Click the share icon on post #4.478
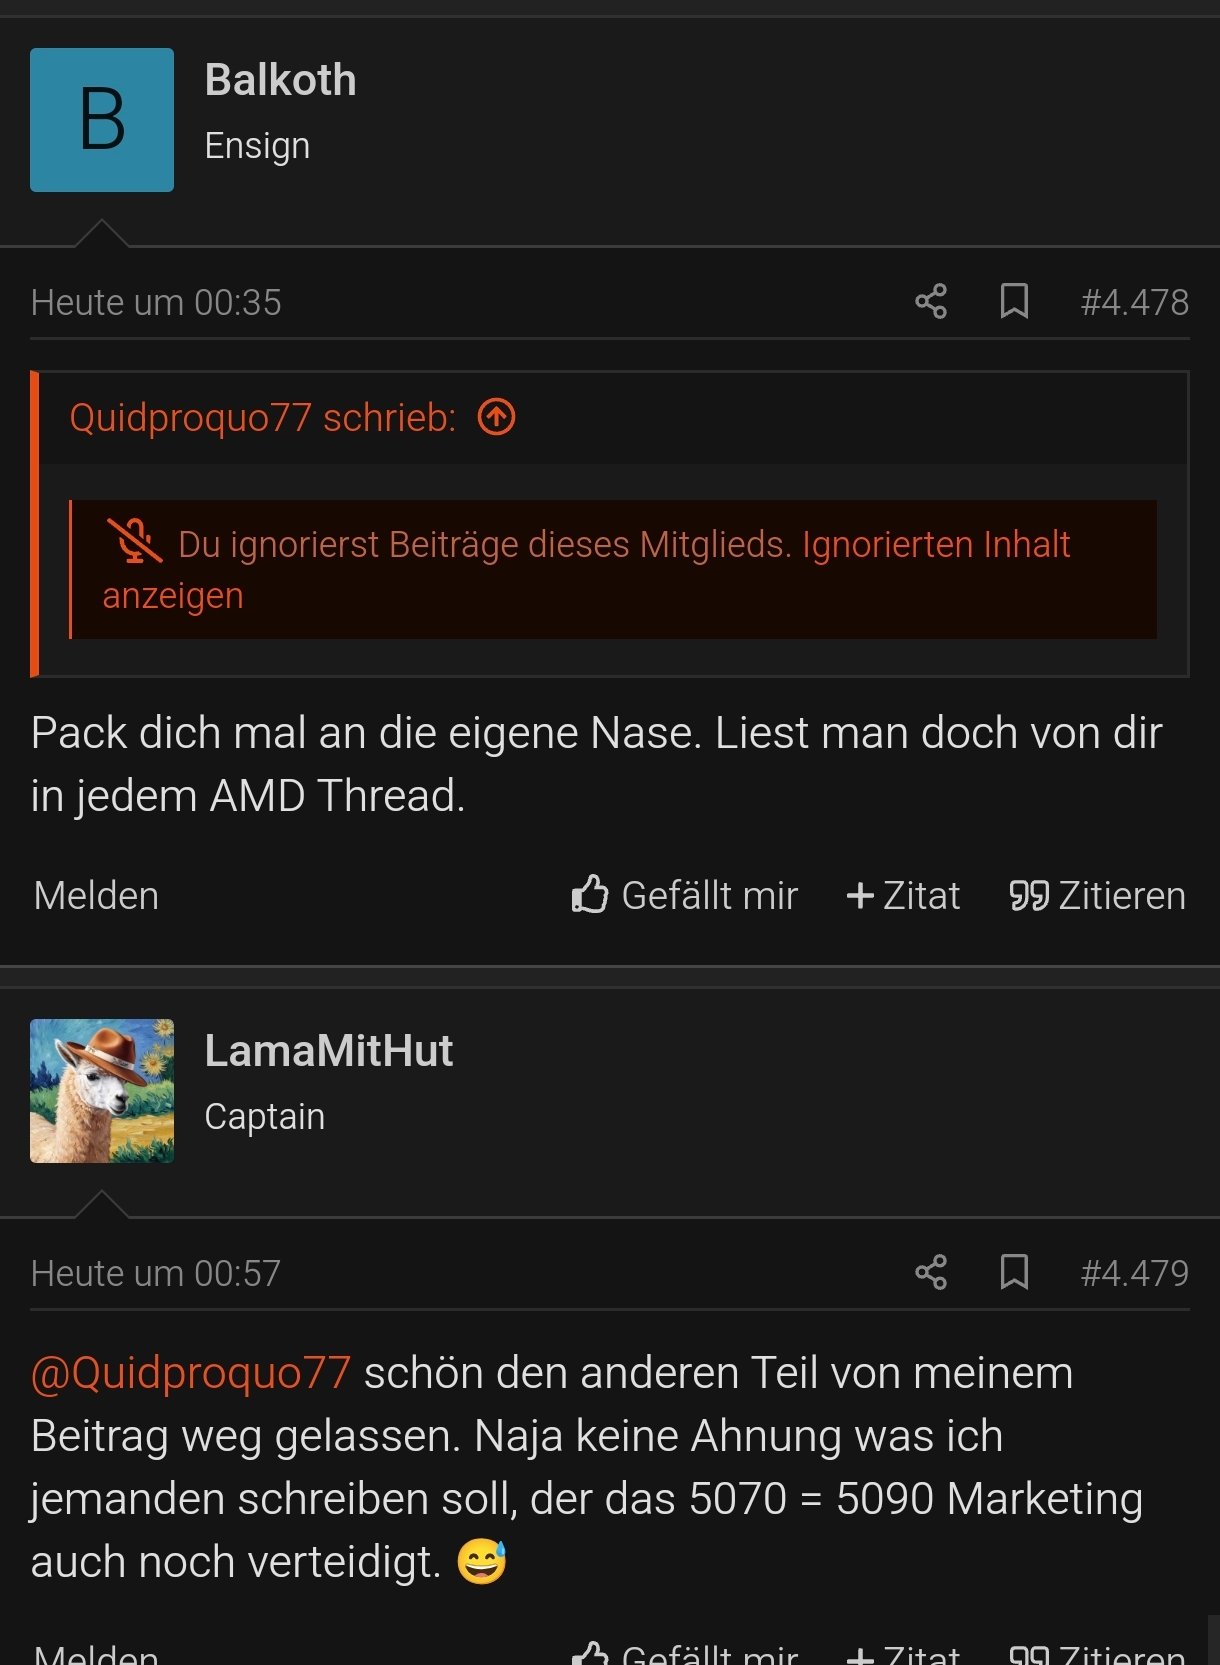 point(930,301)
